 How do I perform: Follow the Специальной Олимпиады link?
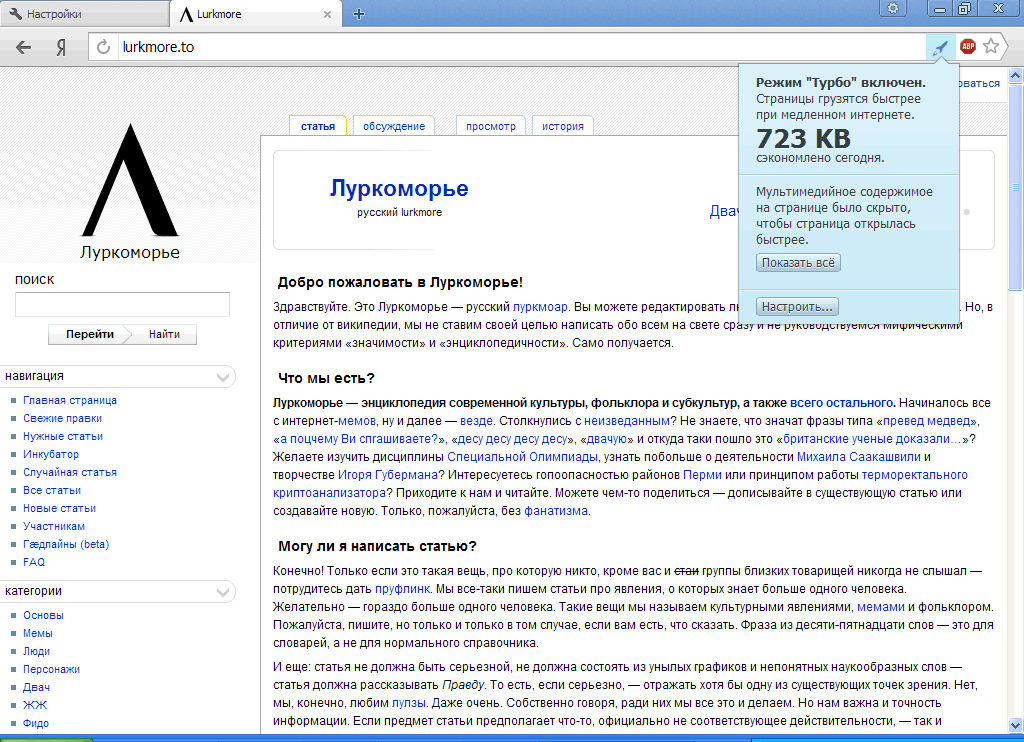click(x=522, y=457)
